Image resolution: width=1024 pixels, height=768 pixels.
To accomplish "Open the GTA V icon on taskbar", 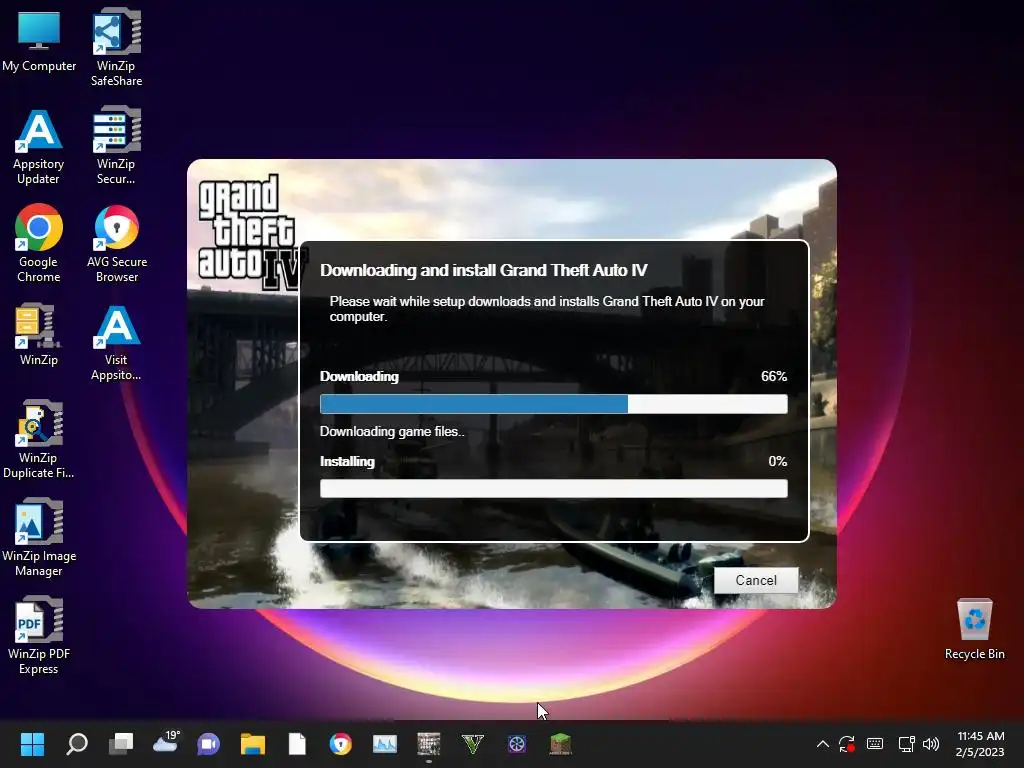I will click(473, 744).
